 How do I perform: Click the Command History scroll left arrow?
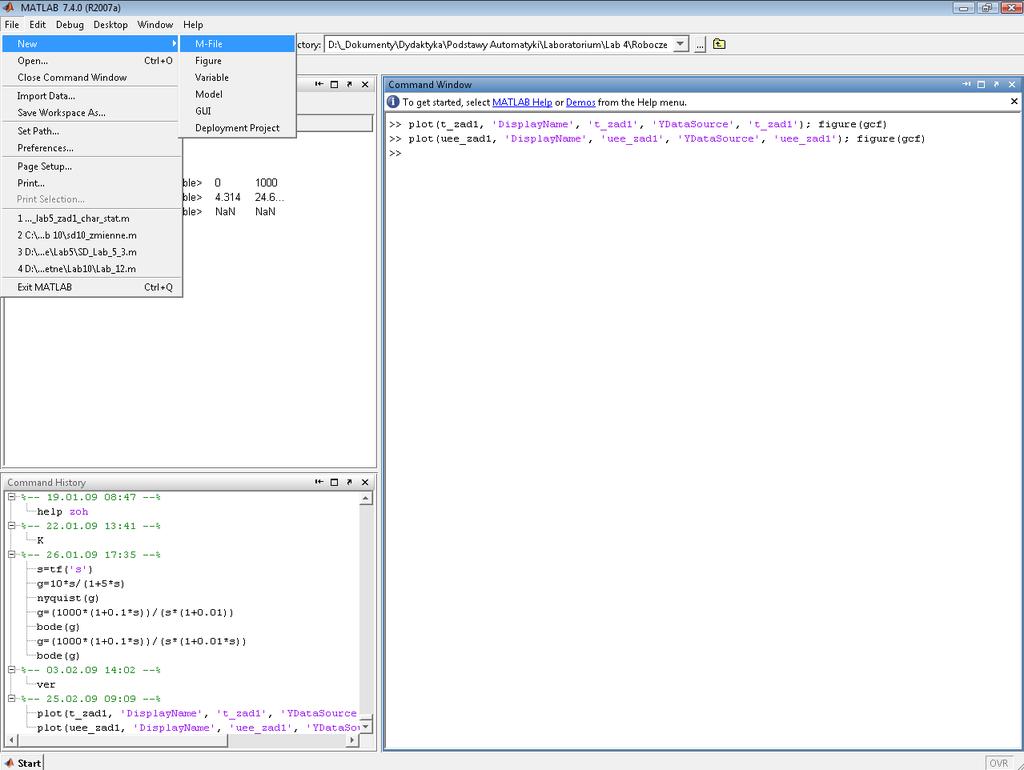pos(12,740)
